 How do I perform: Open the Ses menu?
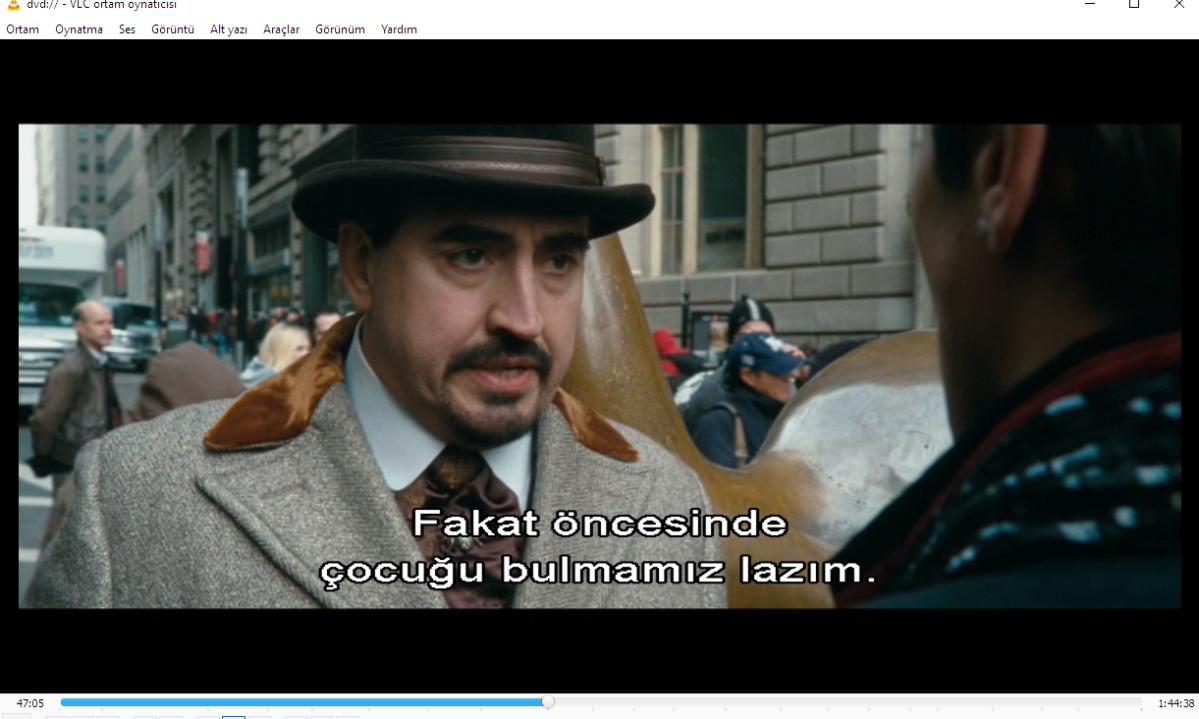127,29
